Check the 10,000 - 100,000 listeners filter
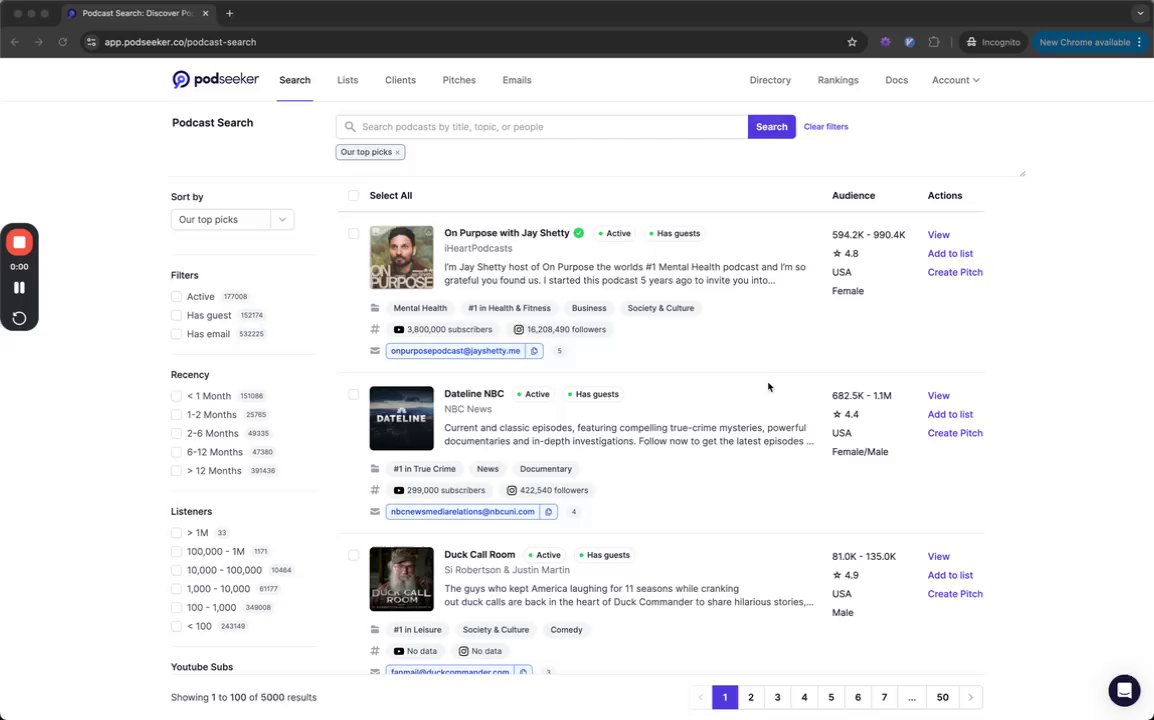The image size is (1154, 720). (x=176, y=571)
